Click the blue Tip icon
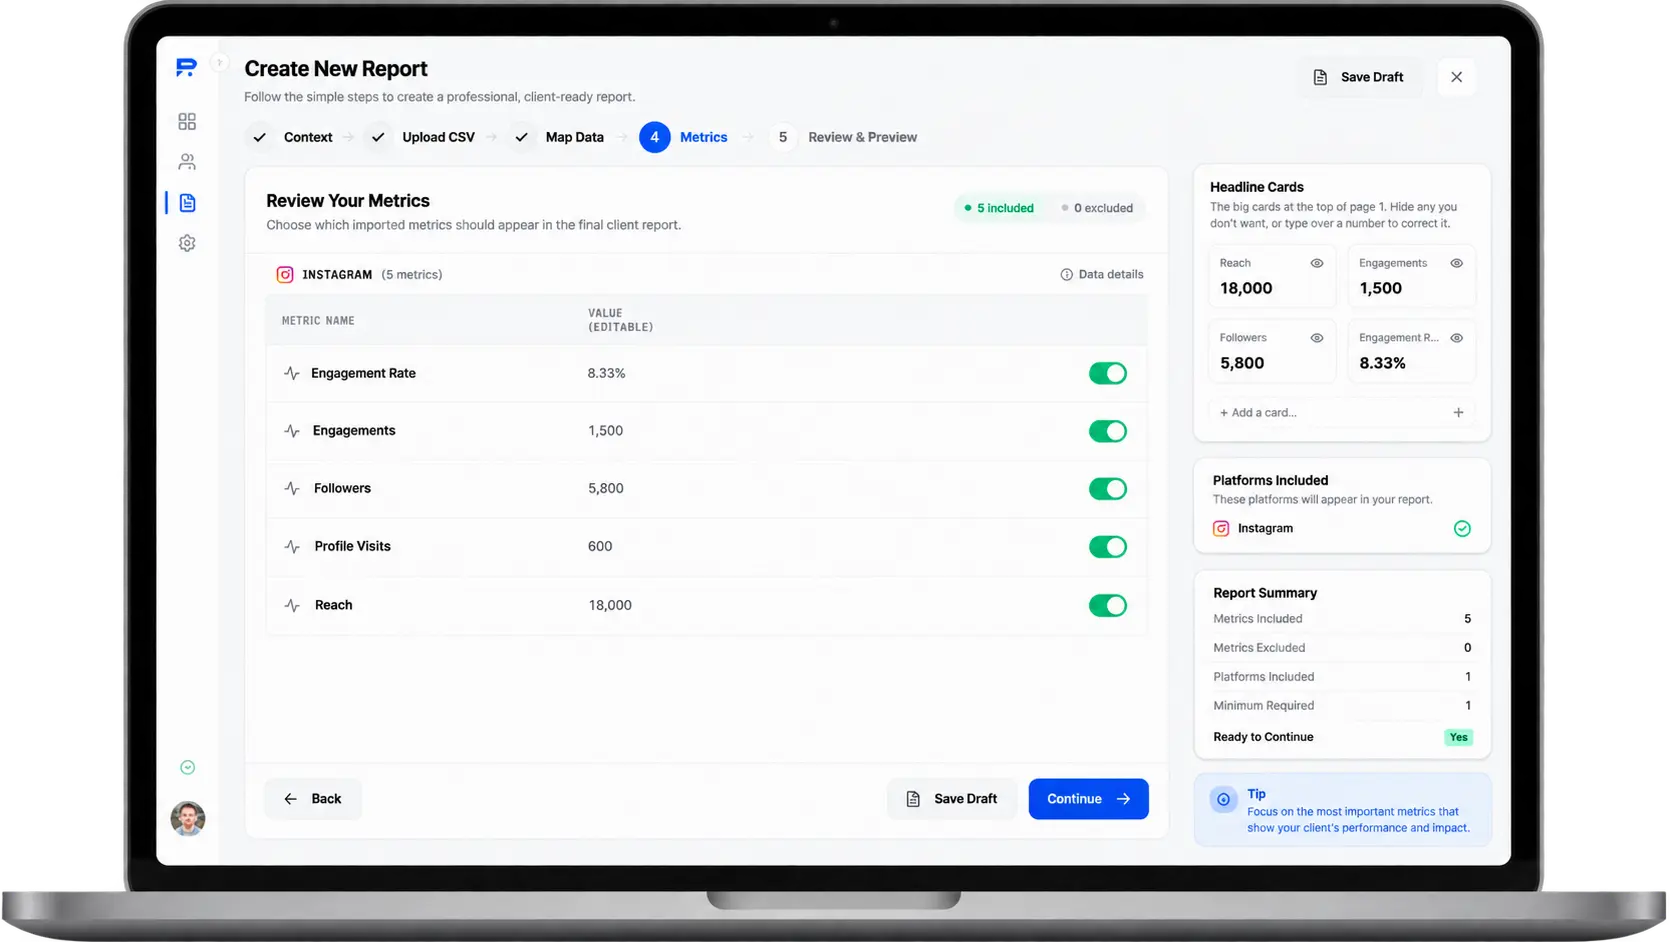 1223,799
